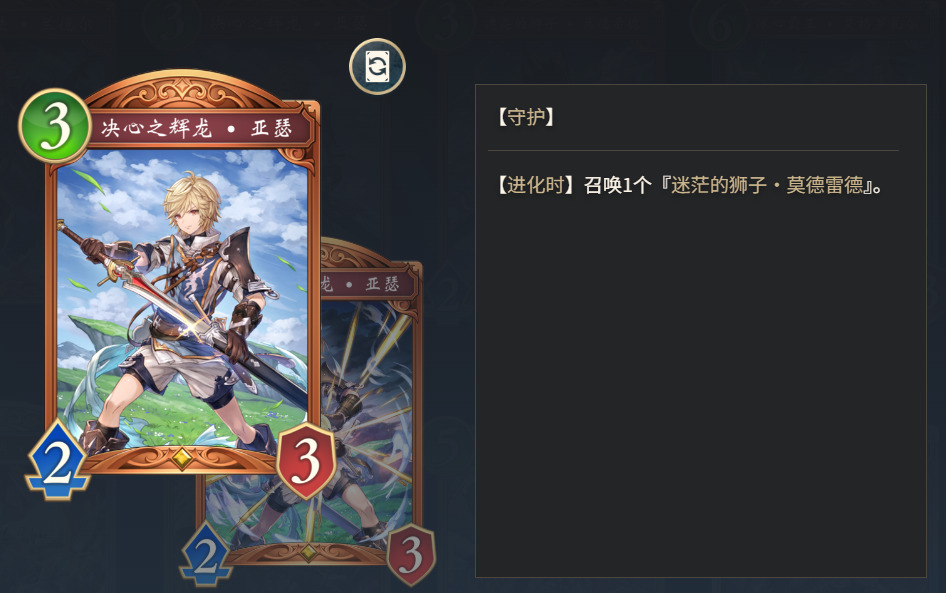
Task: Click the yellow gem on the evolved card's bottom
Action: click(308, 552)
